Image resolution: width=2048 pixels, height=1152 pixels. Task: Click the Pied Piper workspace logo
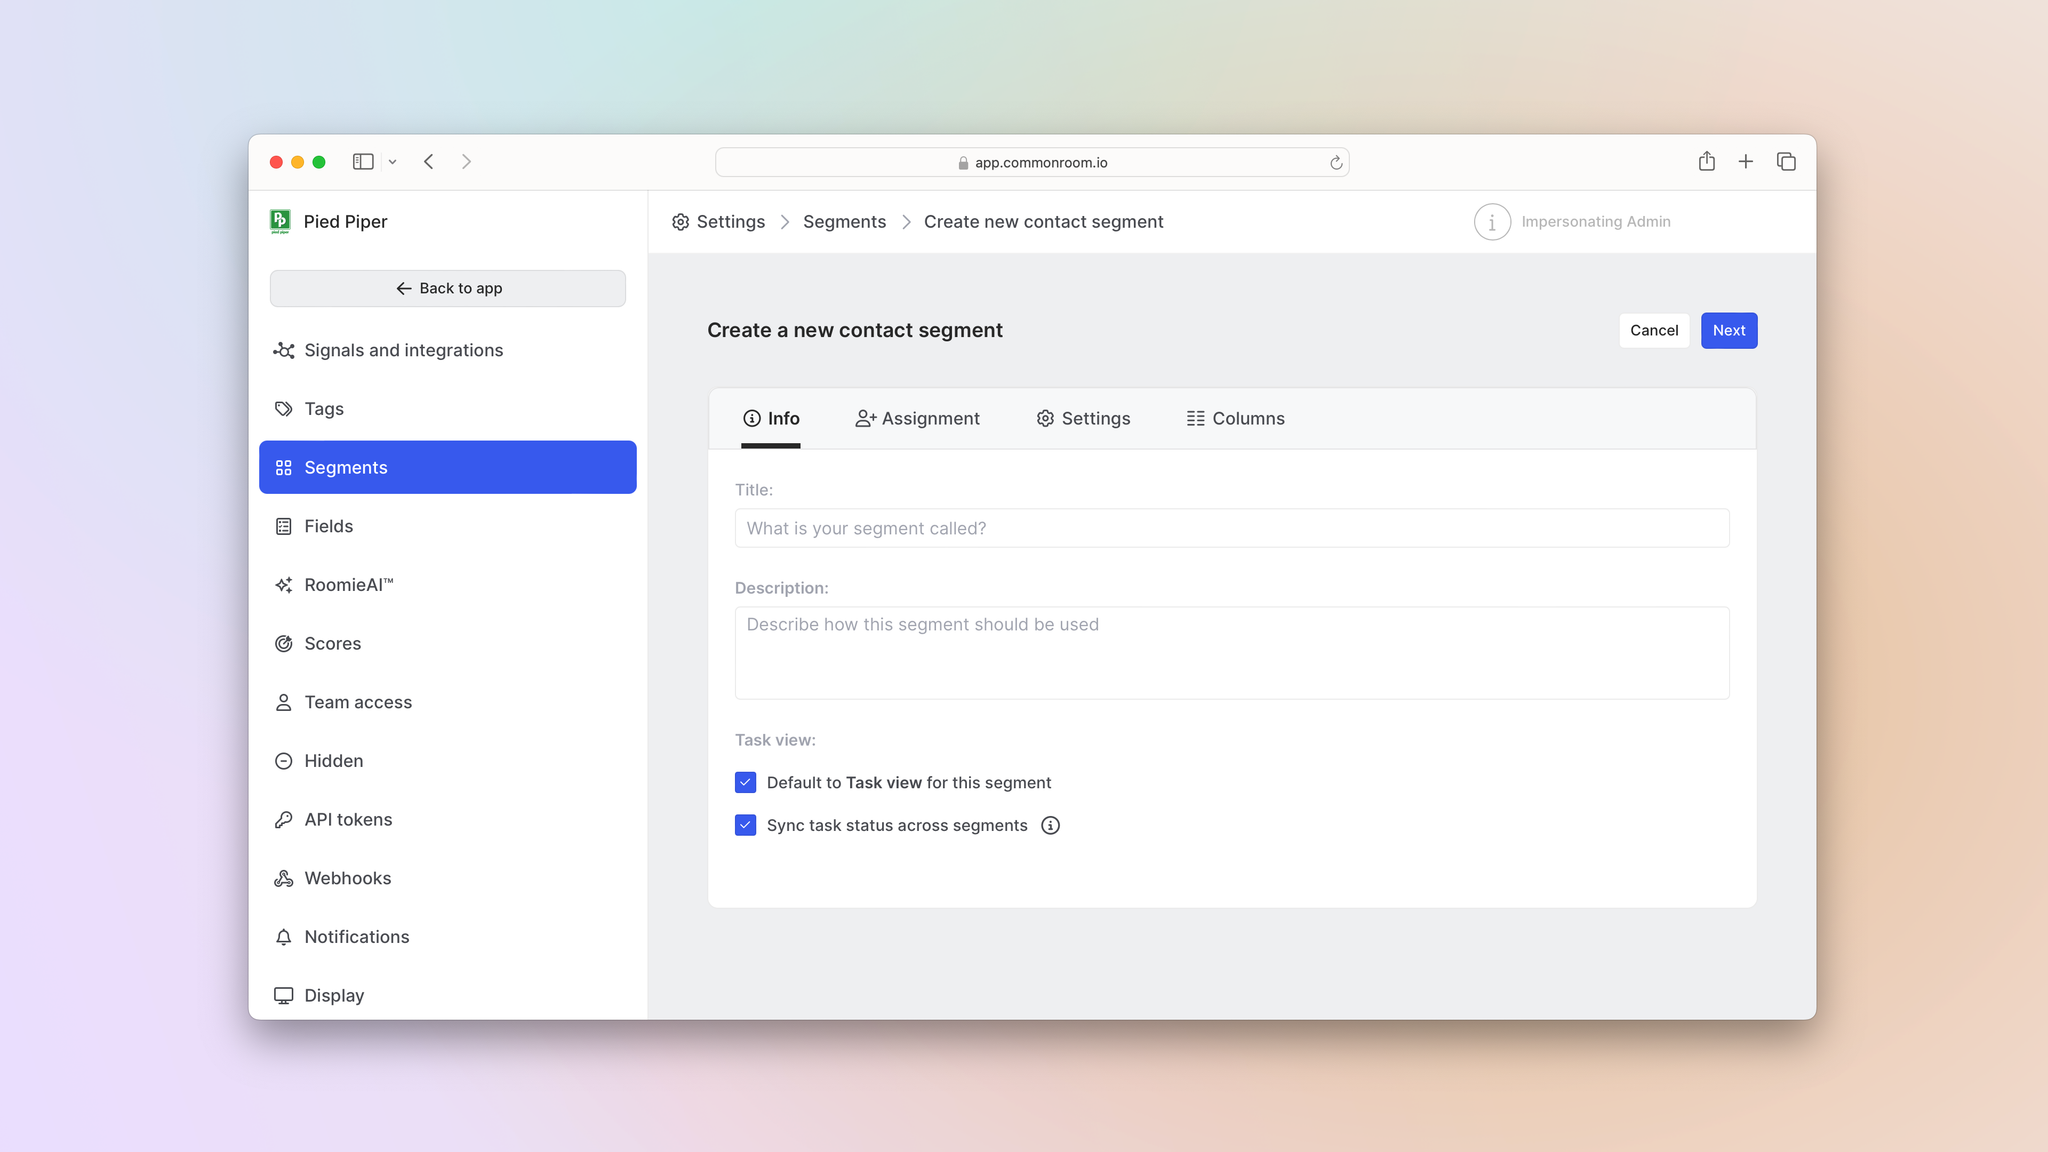point(280,221)
